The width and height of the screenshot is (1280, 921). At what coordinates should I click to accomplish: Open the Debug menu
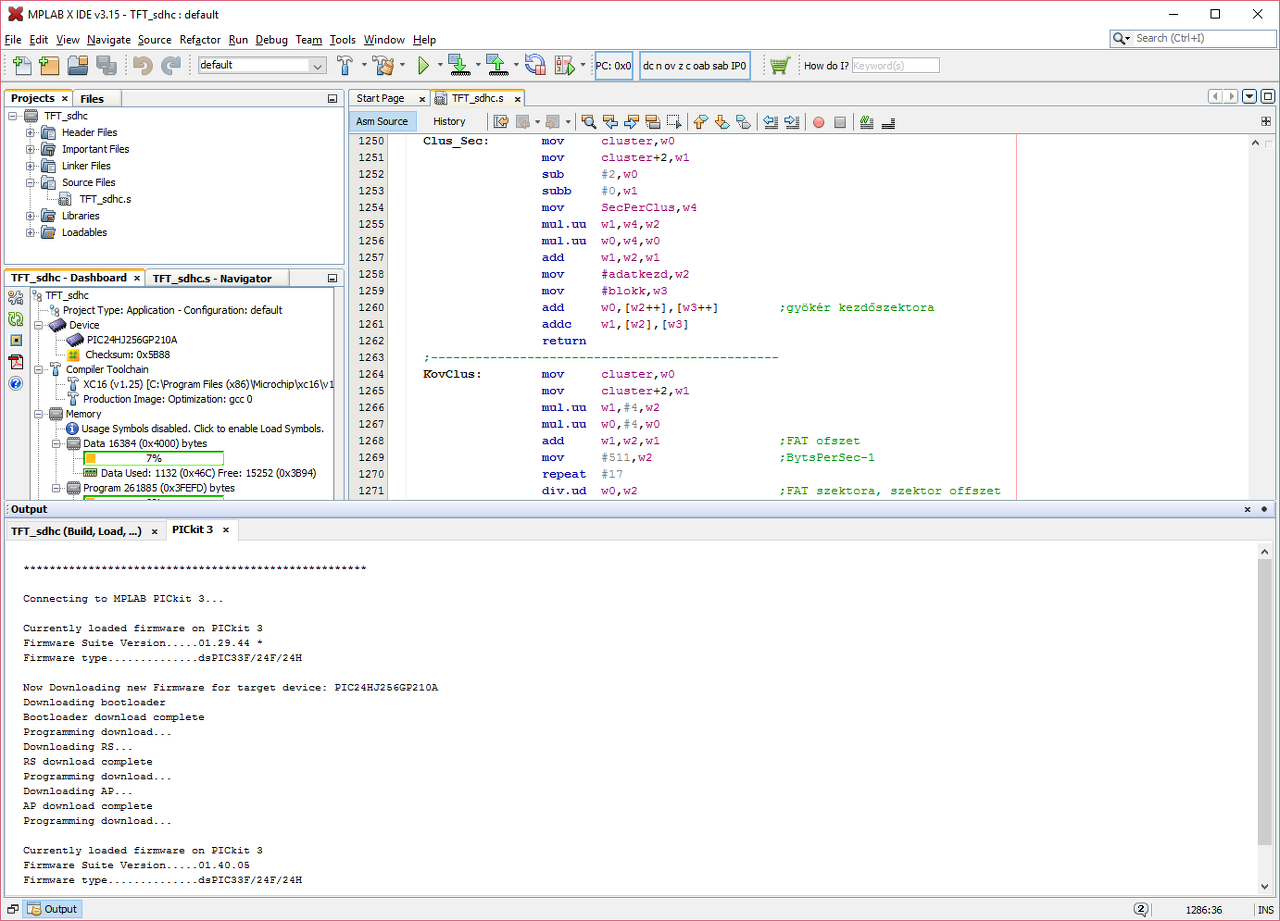(x=271, y=40)
